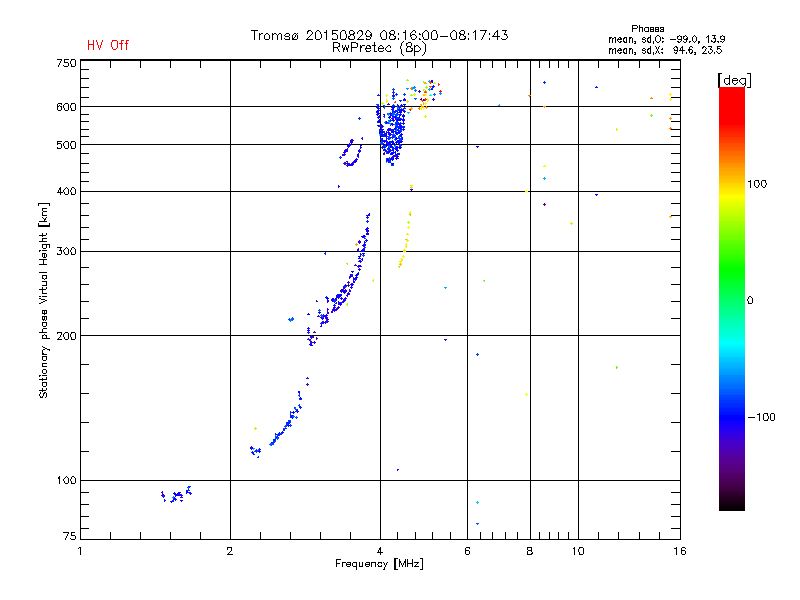800x600 pixels.
Task: Click the red 'HV Off' label
Action: [108, 45]
